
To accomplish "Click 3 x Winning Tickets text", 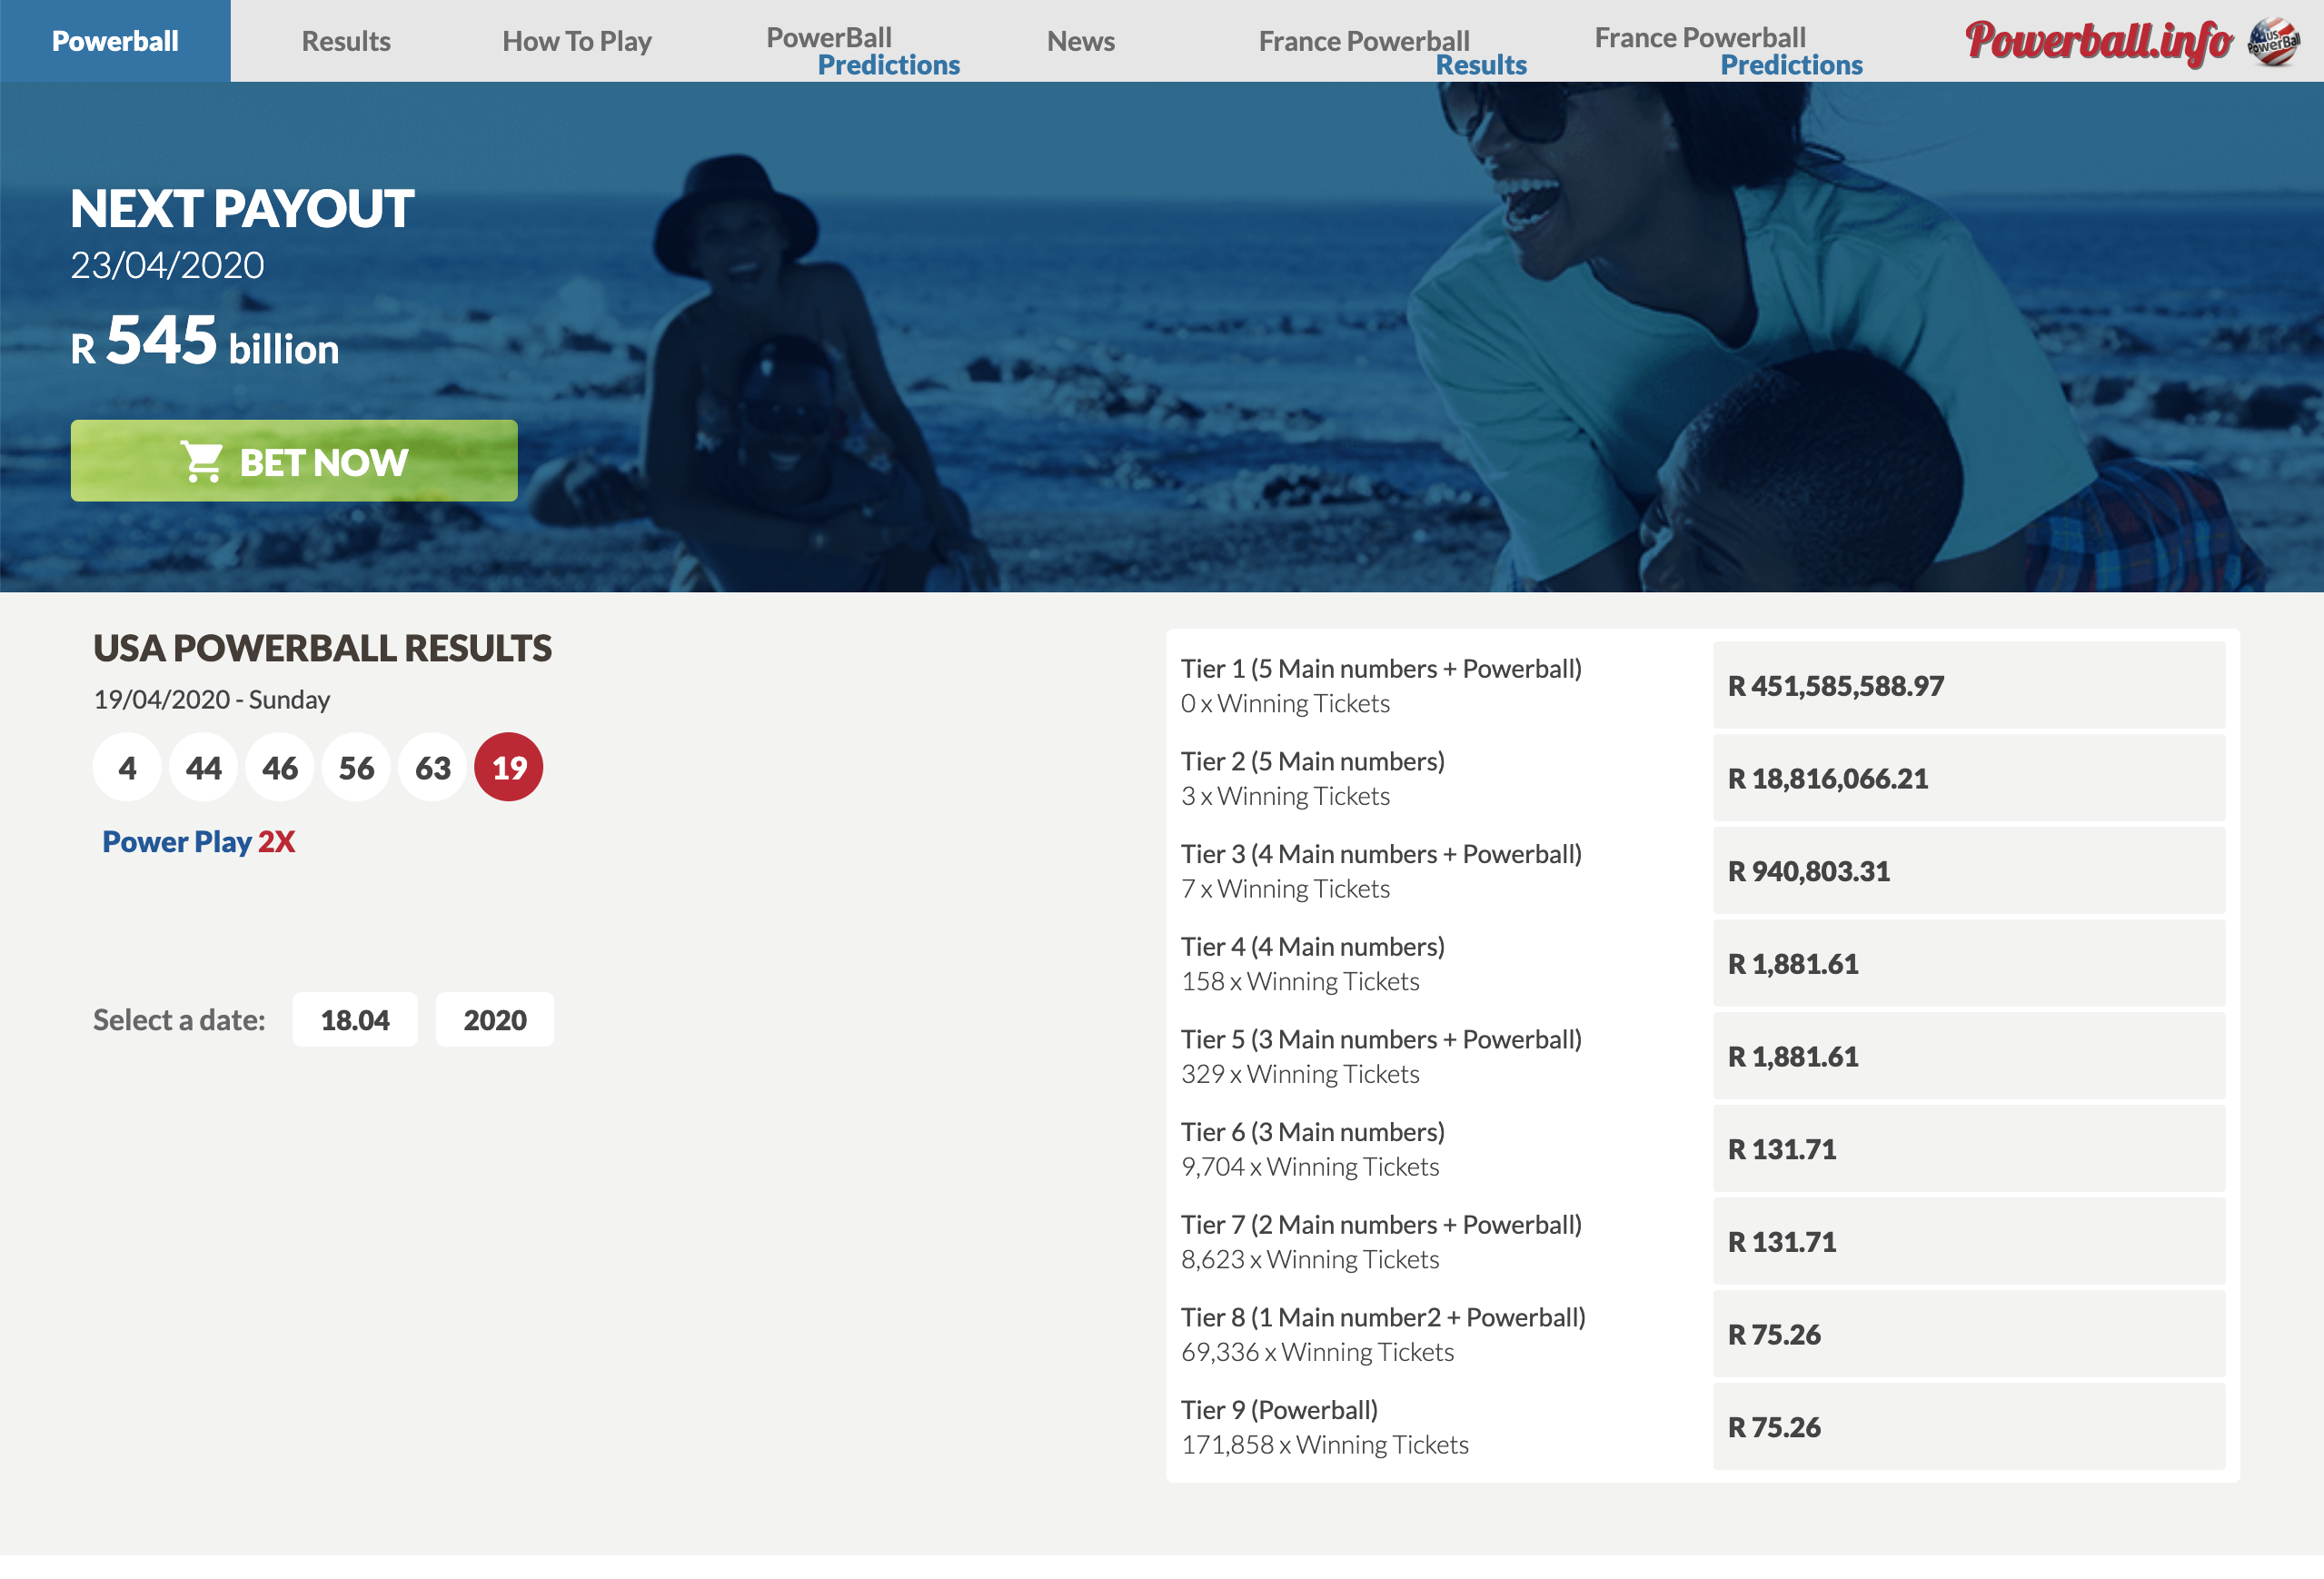I will pos(1285,797).
